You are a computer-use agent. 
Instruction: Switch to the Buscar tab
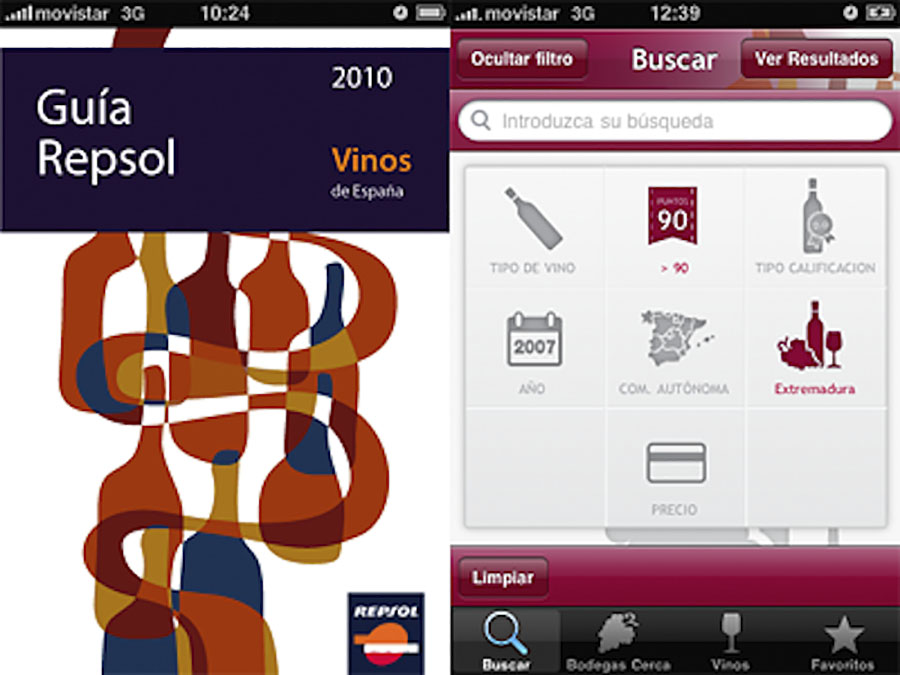[506, 641]
